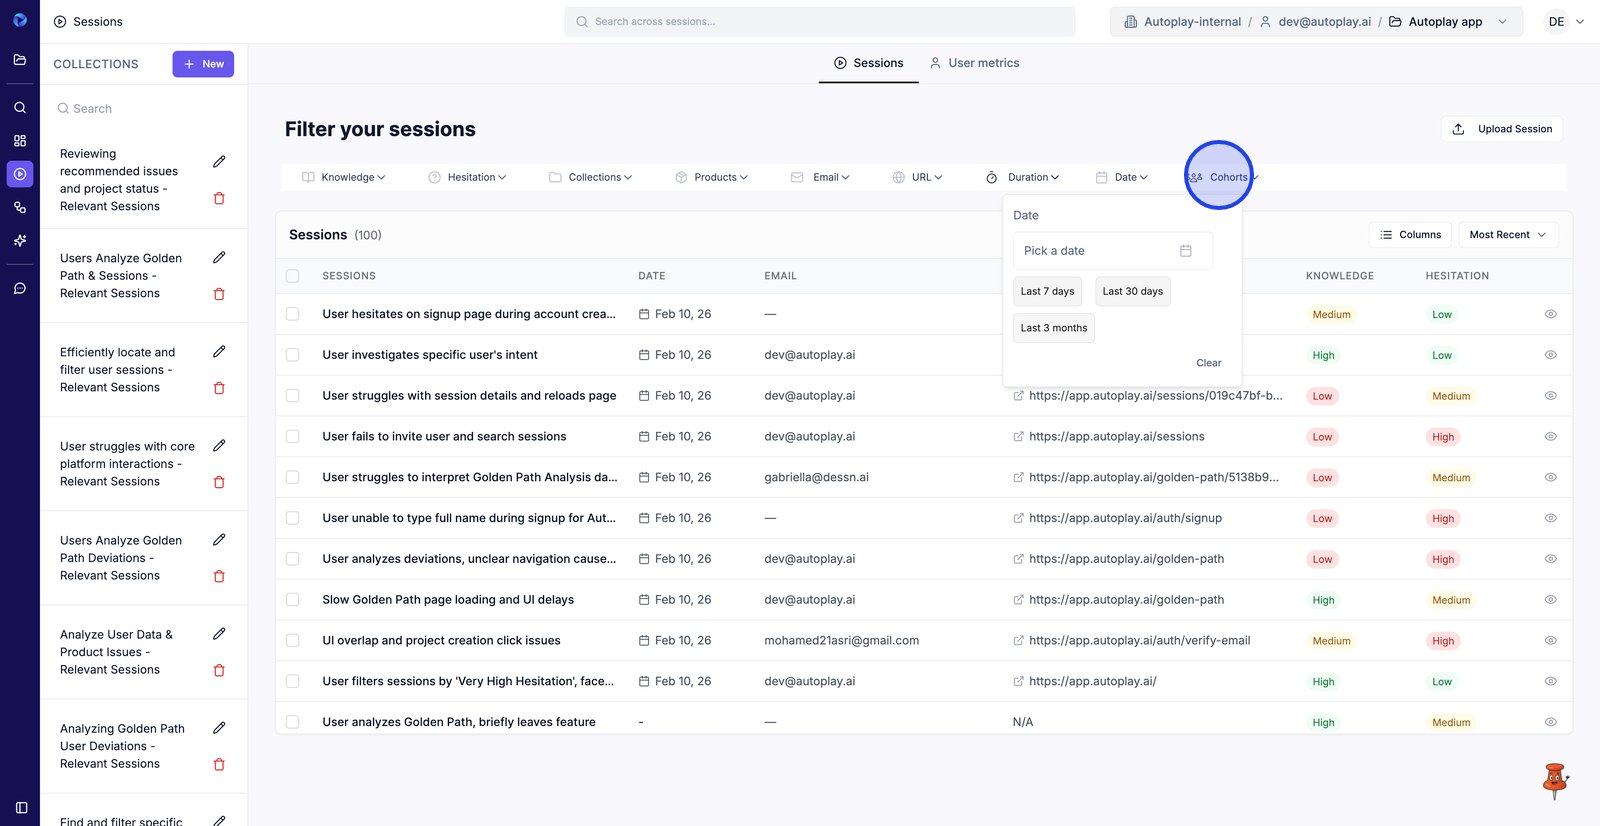Click the 'Search across sessions' field
The height and width of the screenshot is (826, 1600).
click(820, 22)
